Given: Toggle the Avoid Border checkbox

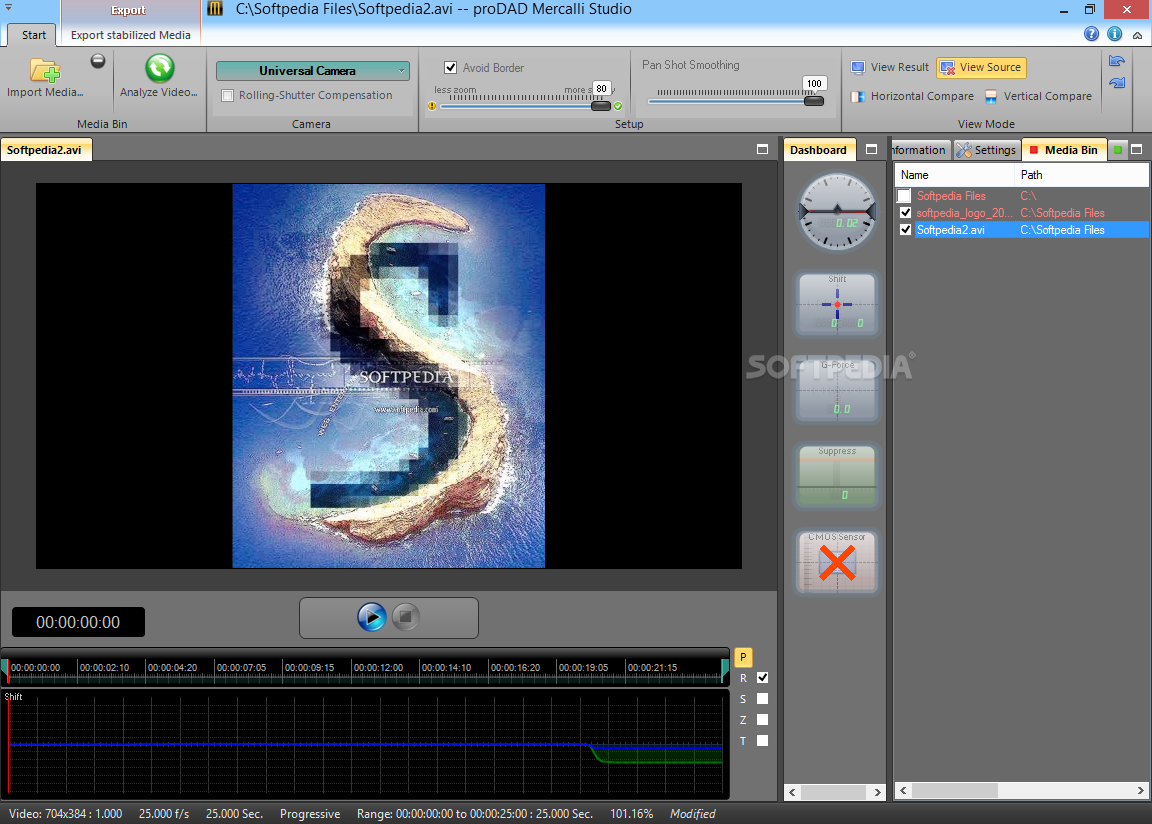Looking at the screenshot, I should (x=450, y=68).
